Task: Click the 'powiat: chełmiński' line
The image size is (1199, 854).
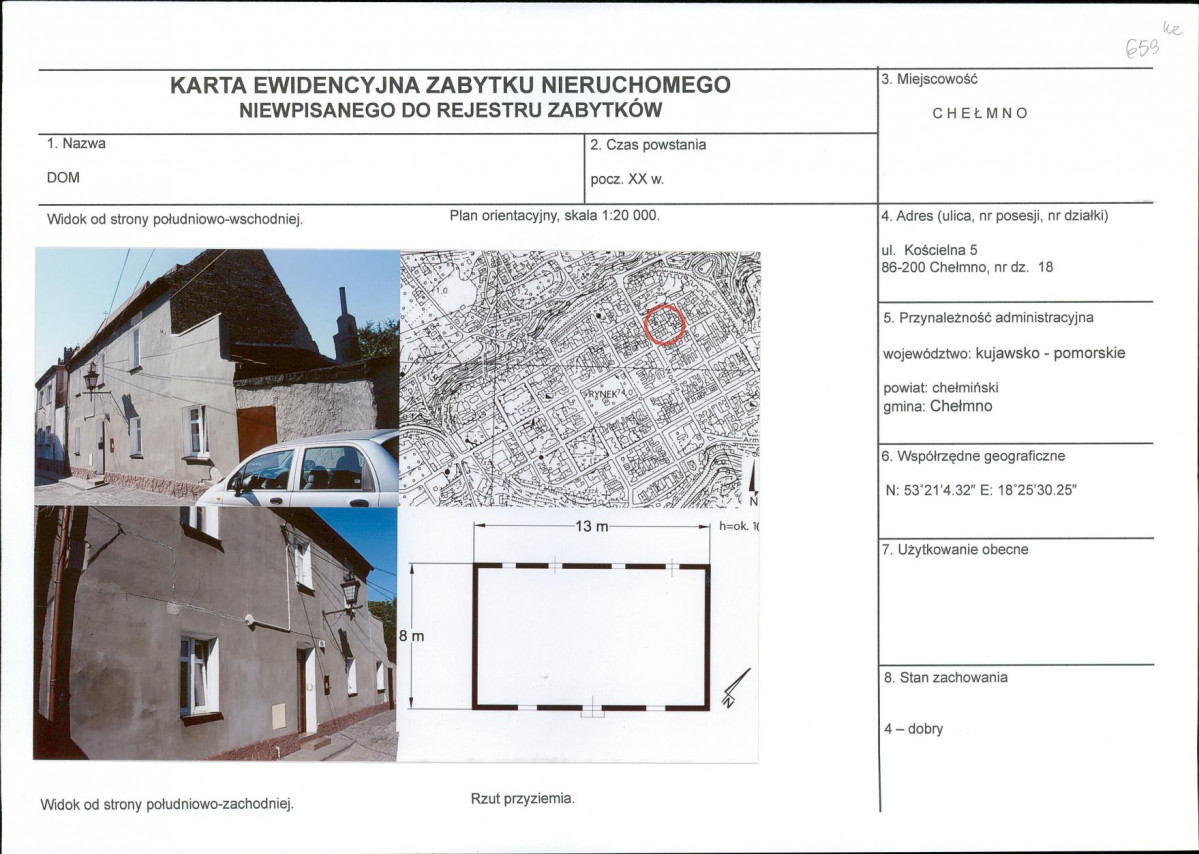Action: point(941,388)
